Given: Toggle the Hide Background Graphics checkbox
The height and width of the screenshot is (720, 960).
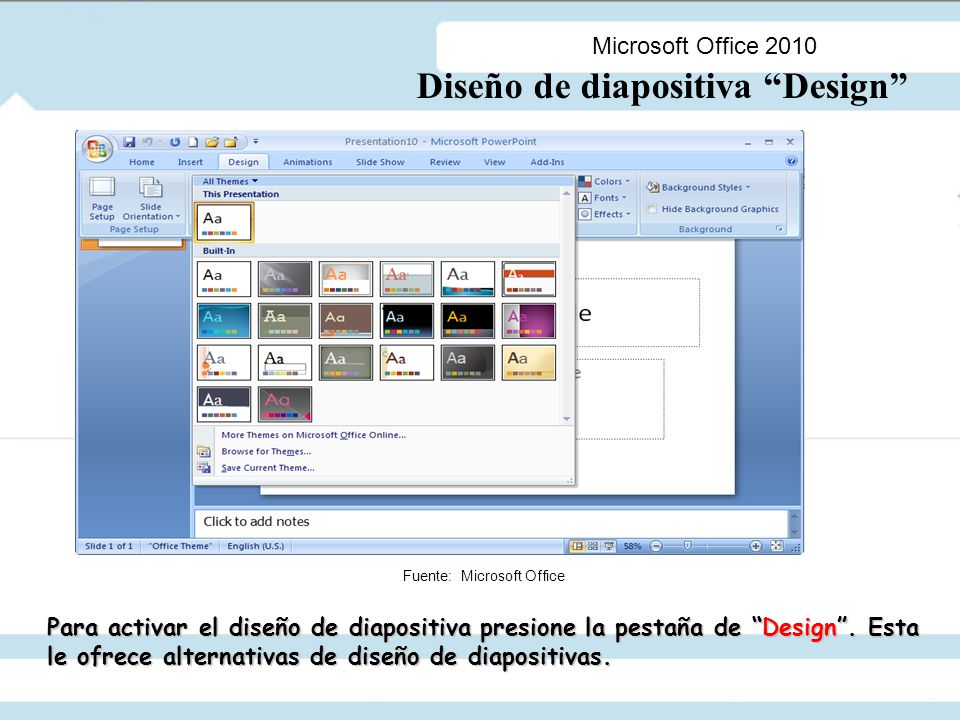Looking at the screenshot, I should [652, 209].
